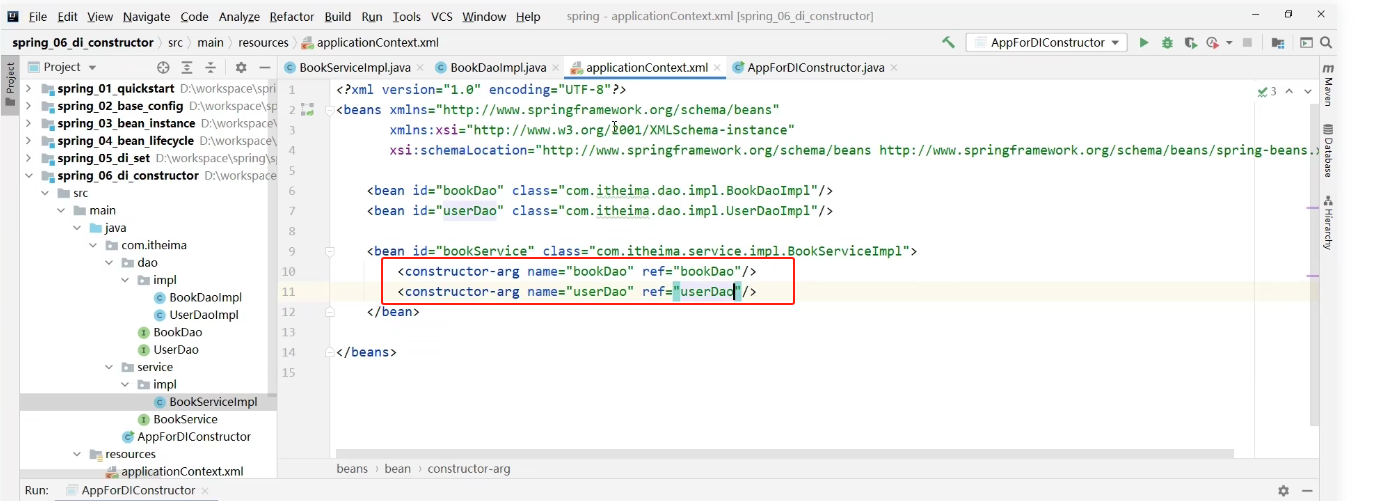Open the Run panel settings gear
Viewport: 1393px width, 501px height.
(1283, 491)
